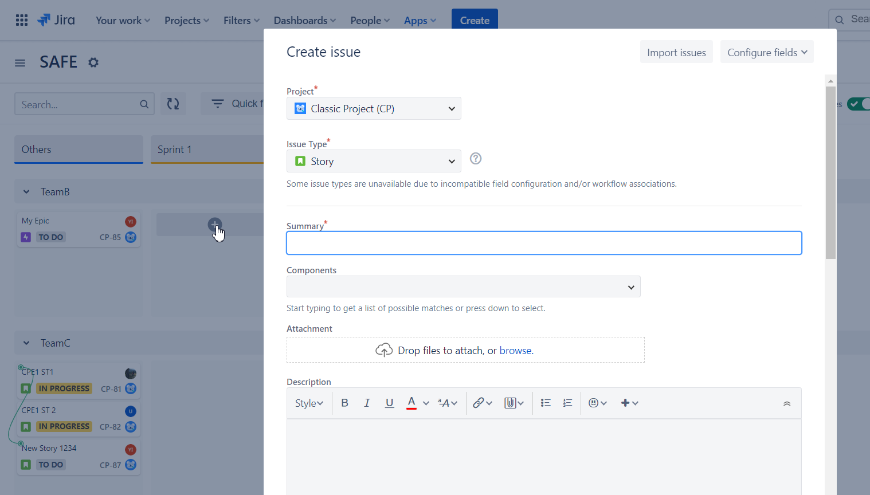The width and height of the screenshot is (870, 495).
Task: Click the board search magnifier icon
Action: tap(144, 104)
